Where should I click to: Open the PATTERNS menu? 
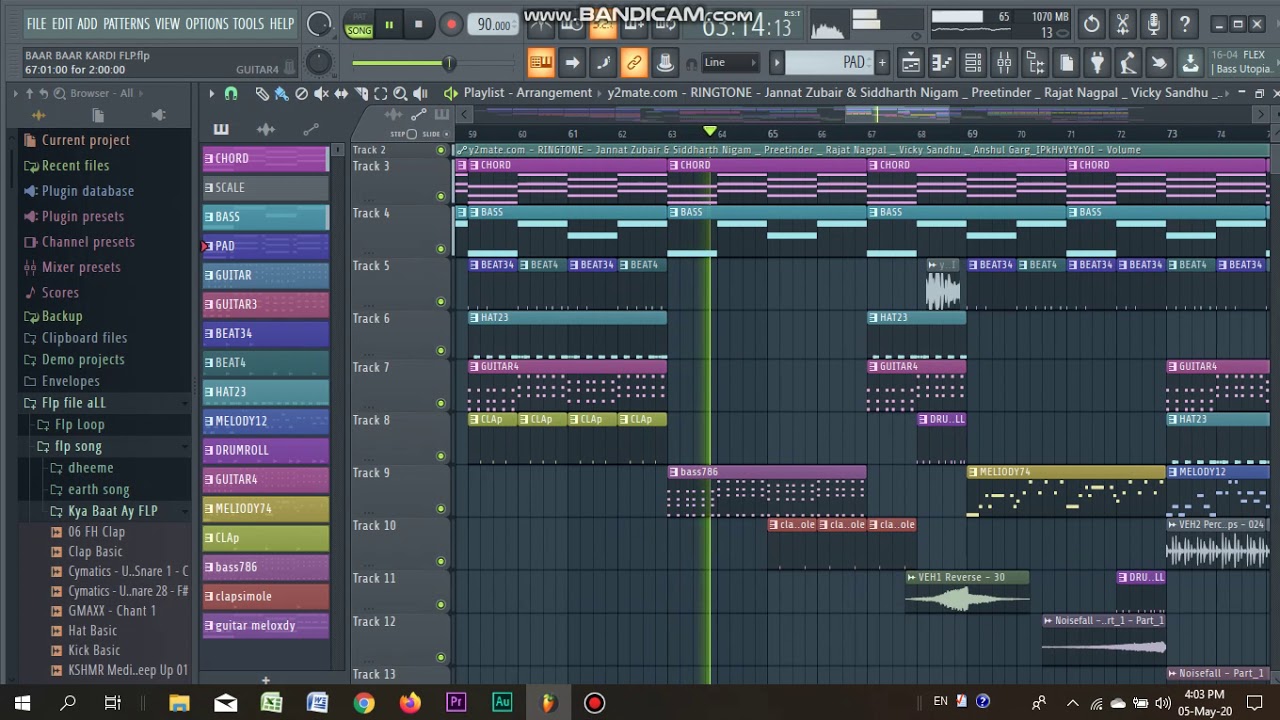tap(126, 24)
